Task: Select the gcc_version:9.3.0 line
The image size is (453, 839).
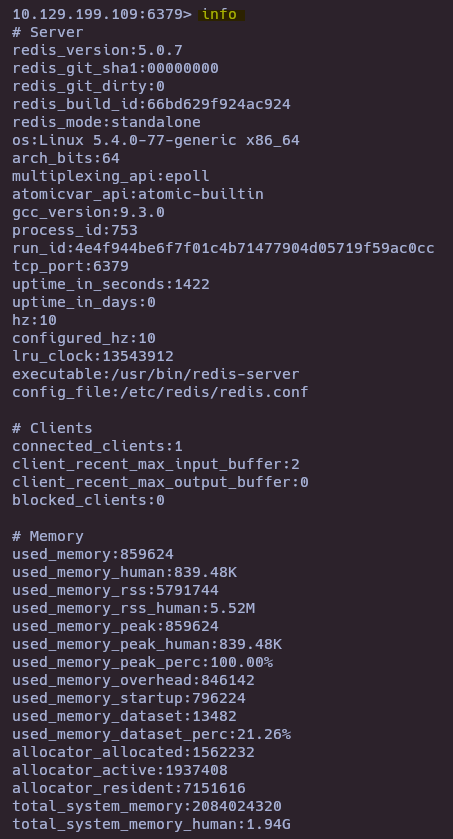Action: (x=88, y=212)
